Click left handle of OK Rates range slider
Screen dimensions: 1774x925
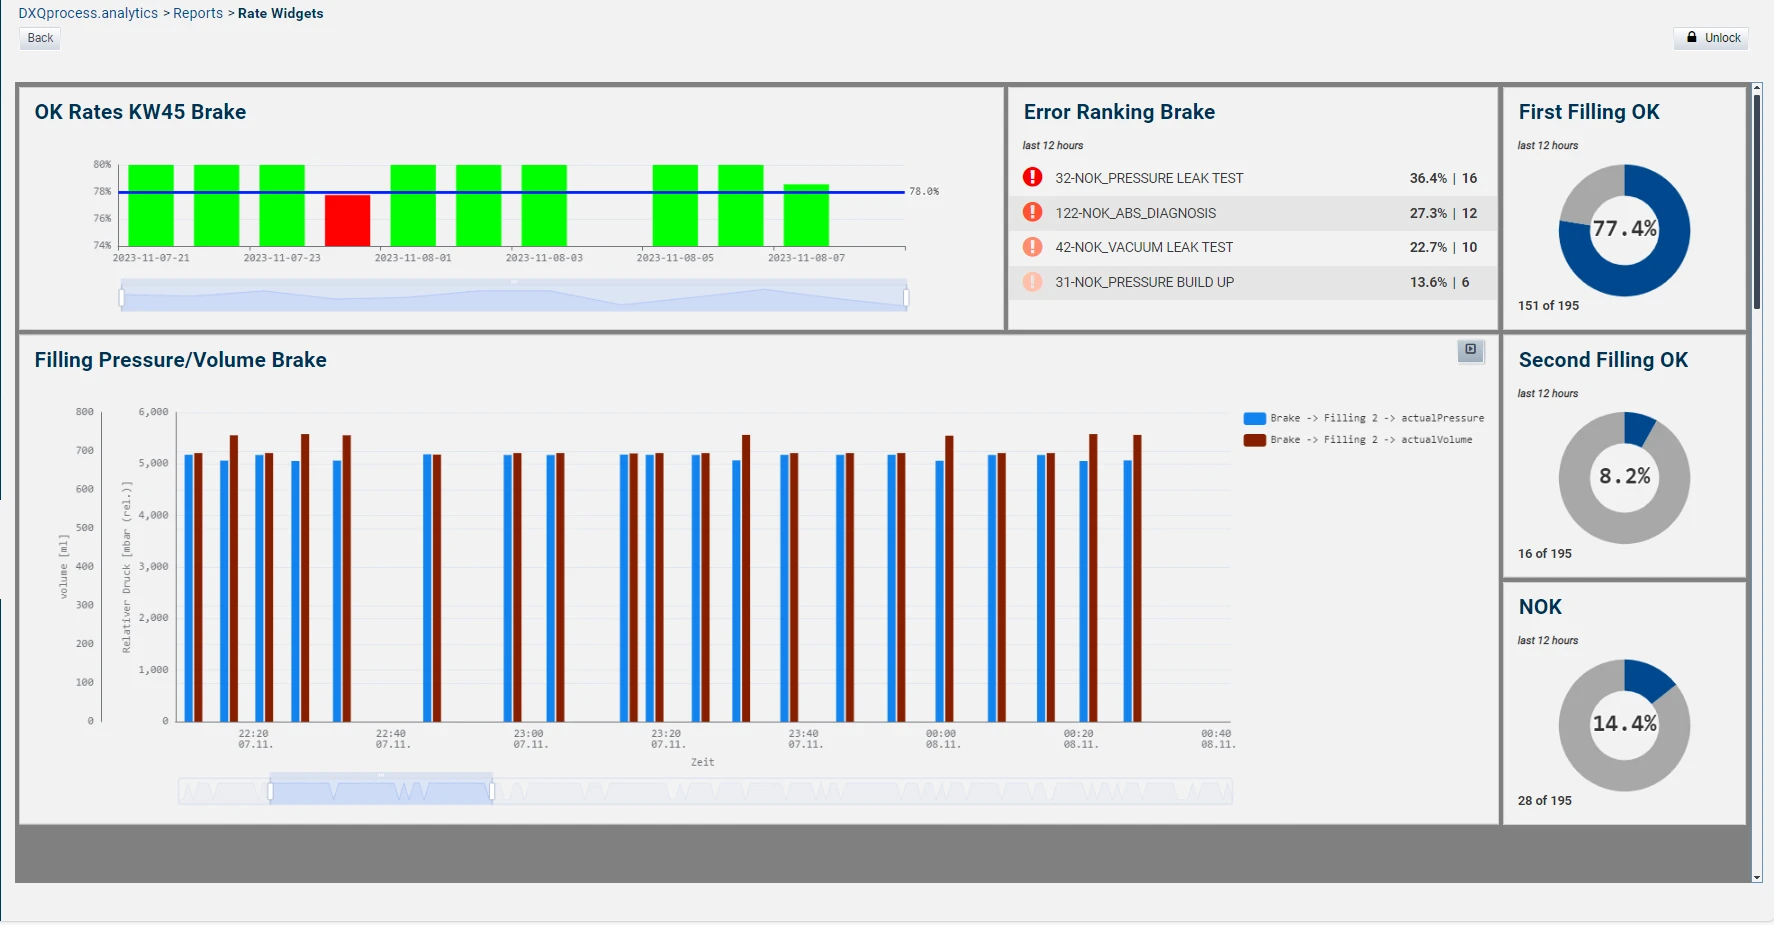coord(121,298)
